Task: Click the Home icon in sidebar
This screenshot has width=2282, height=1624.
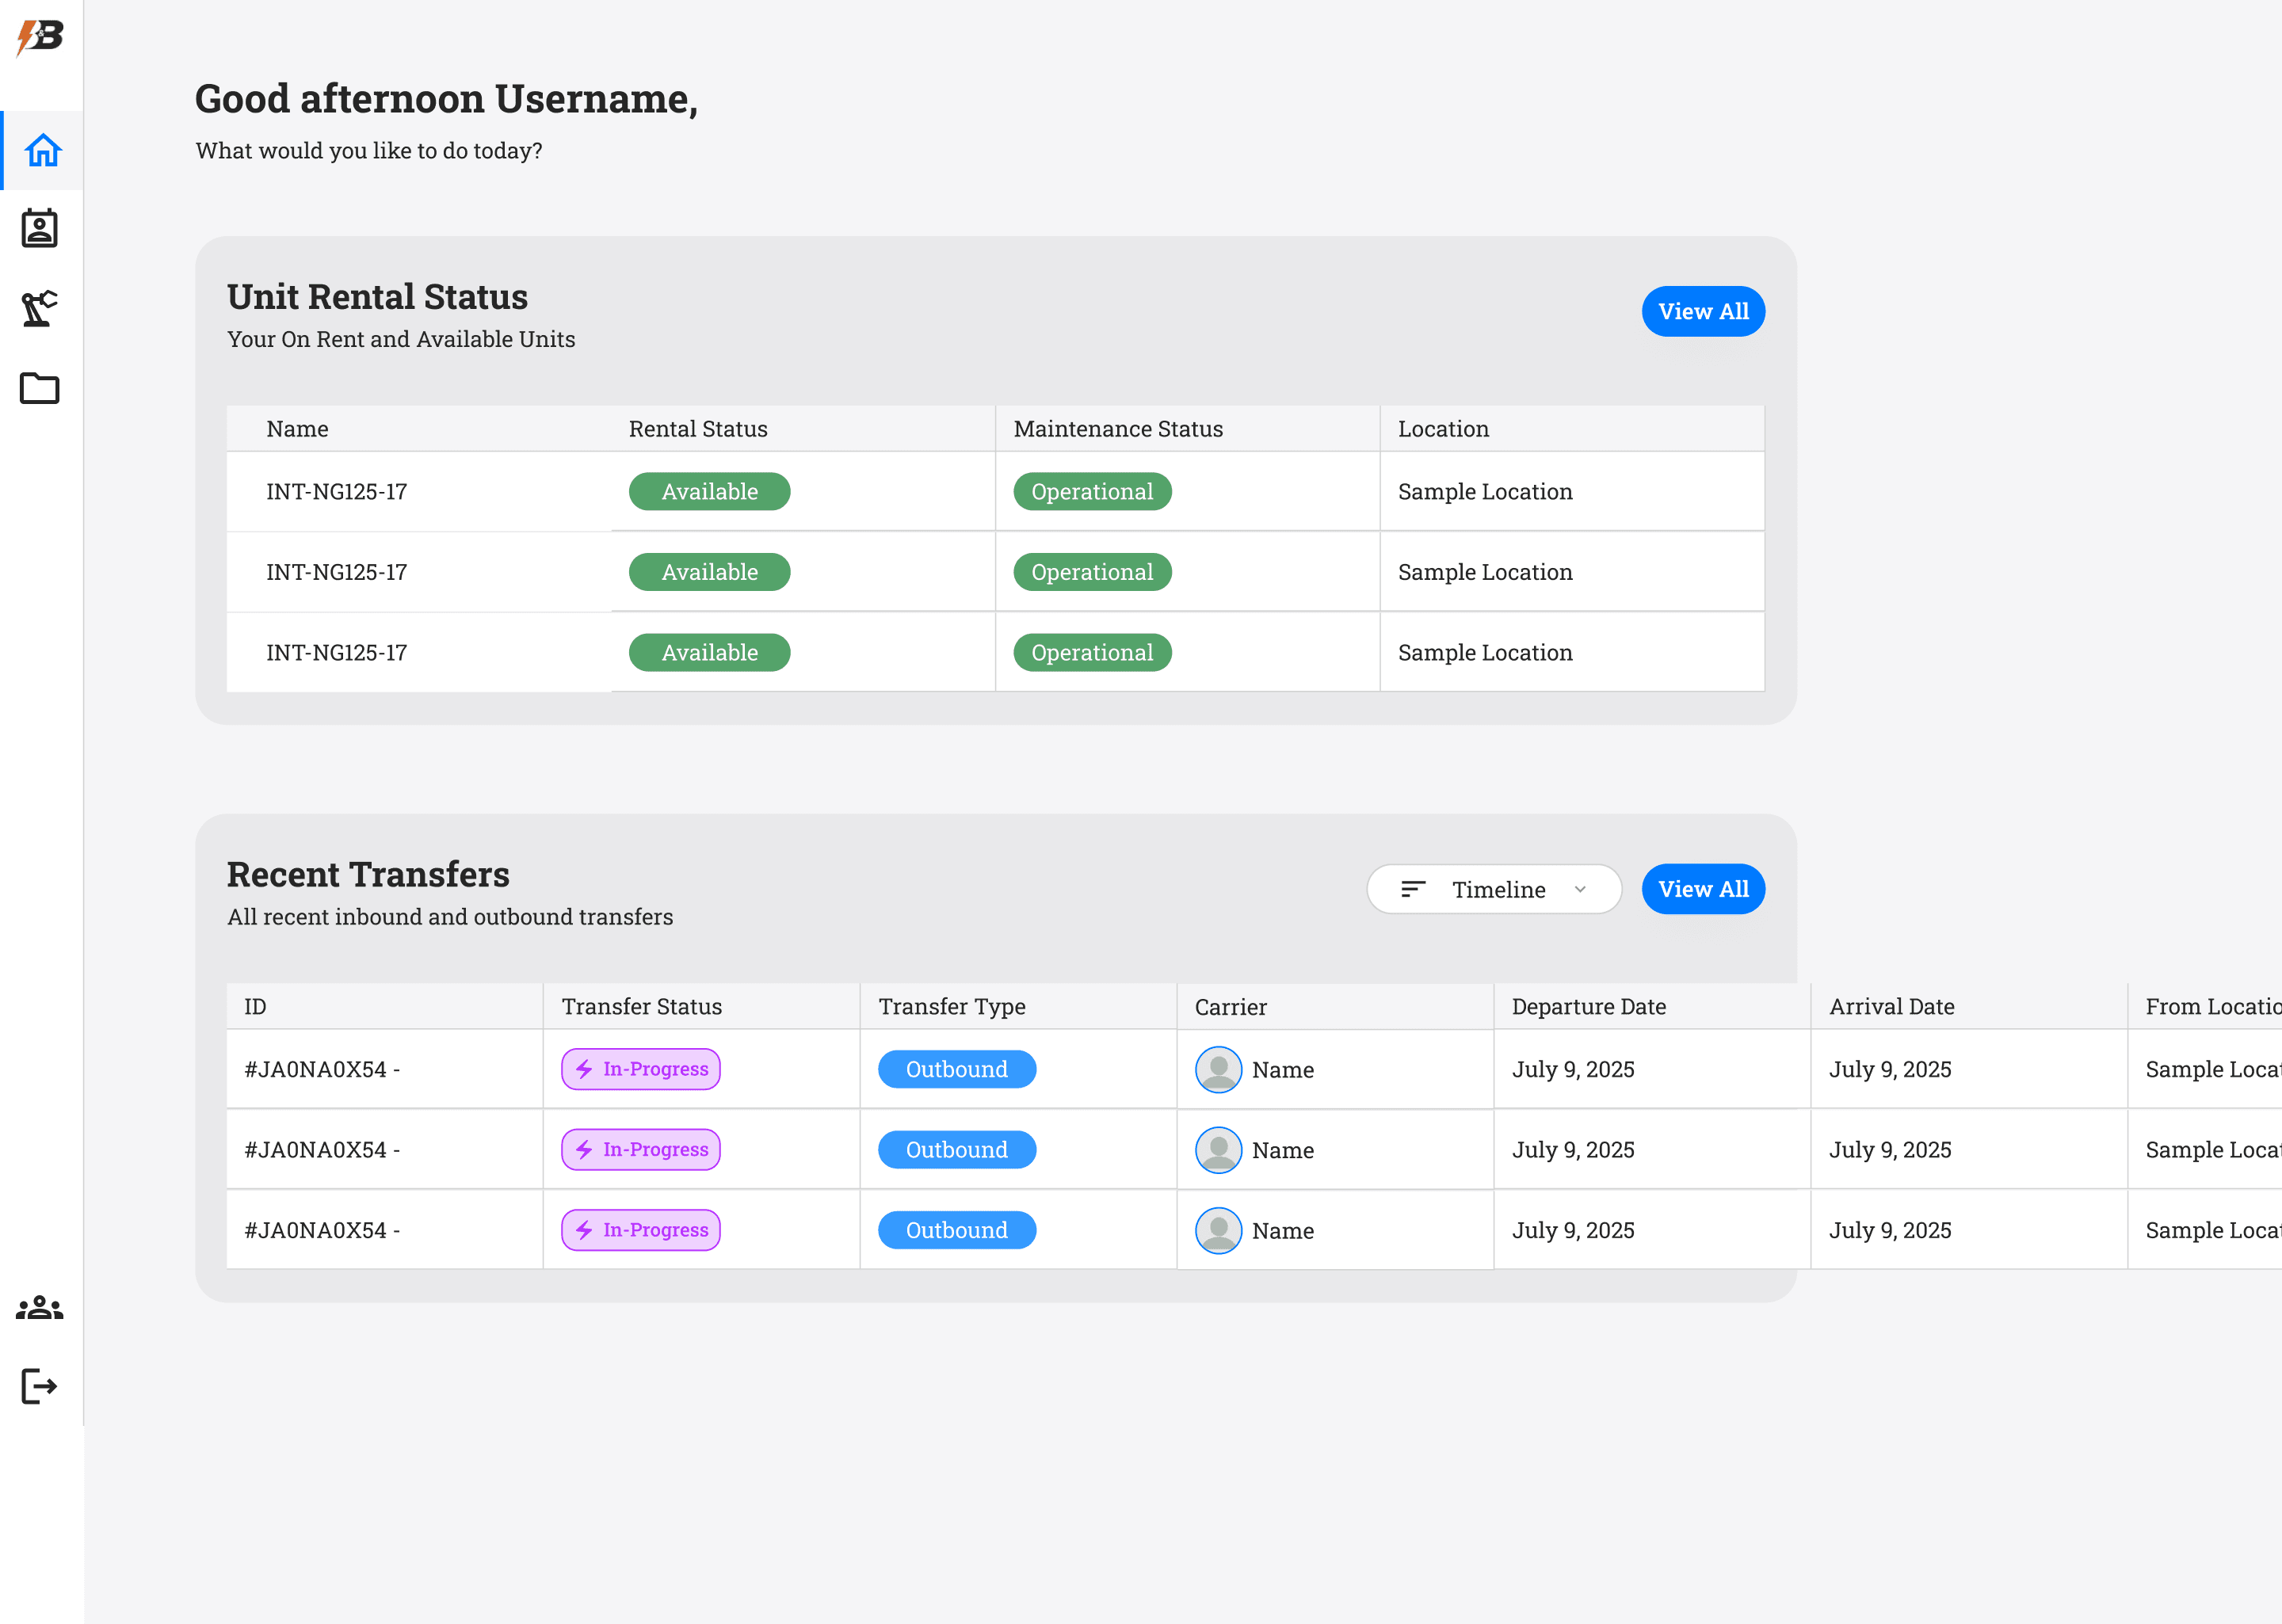Action: [x=42, y=150]
